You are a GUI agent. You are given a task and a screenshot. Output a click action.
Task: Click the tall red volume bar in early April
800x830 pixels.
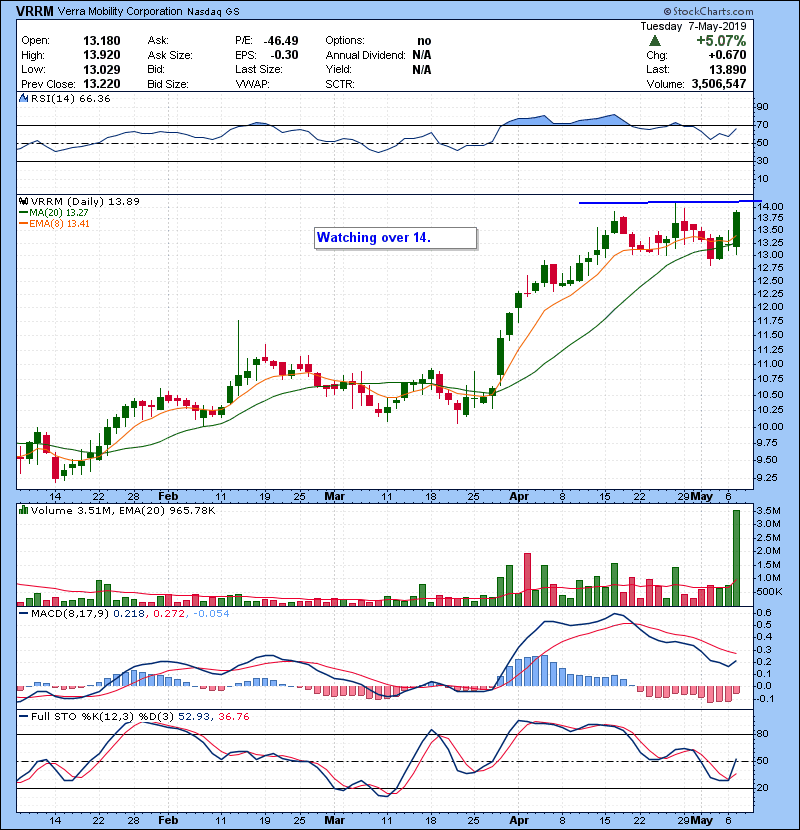(527, 580)
